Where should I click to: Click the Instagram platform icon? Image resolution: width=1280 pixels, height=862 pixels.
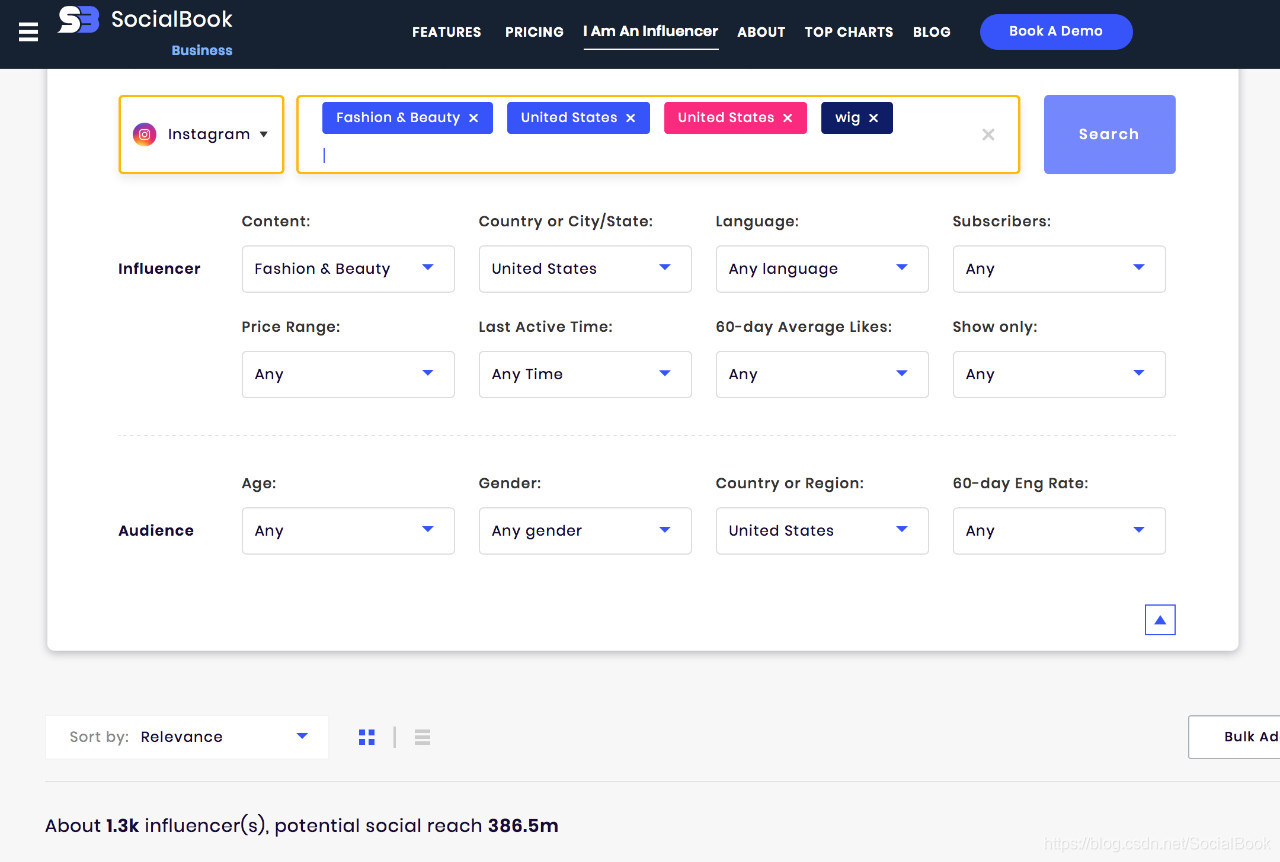(x=145, y=134)
